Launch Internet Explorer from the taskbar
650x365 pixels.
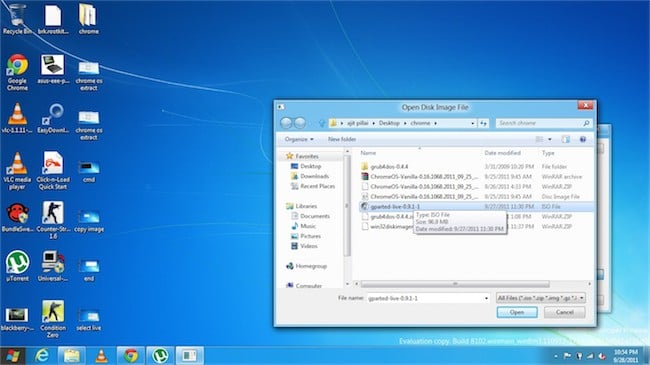pos(42,356)
